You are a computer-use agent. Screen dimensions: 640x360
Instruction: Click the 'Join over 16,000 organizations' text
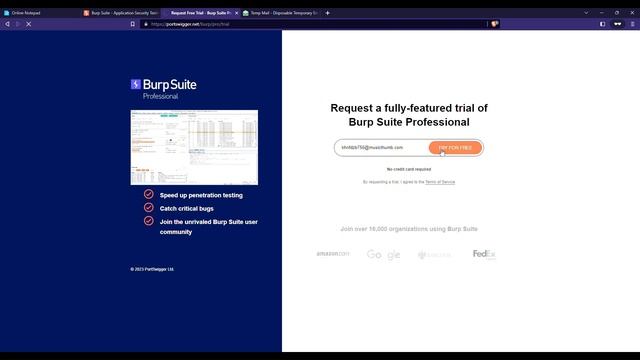tap(409, 229)
